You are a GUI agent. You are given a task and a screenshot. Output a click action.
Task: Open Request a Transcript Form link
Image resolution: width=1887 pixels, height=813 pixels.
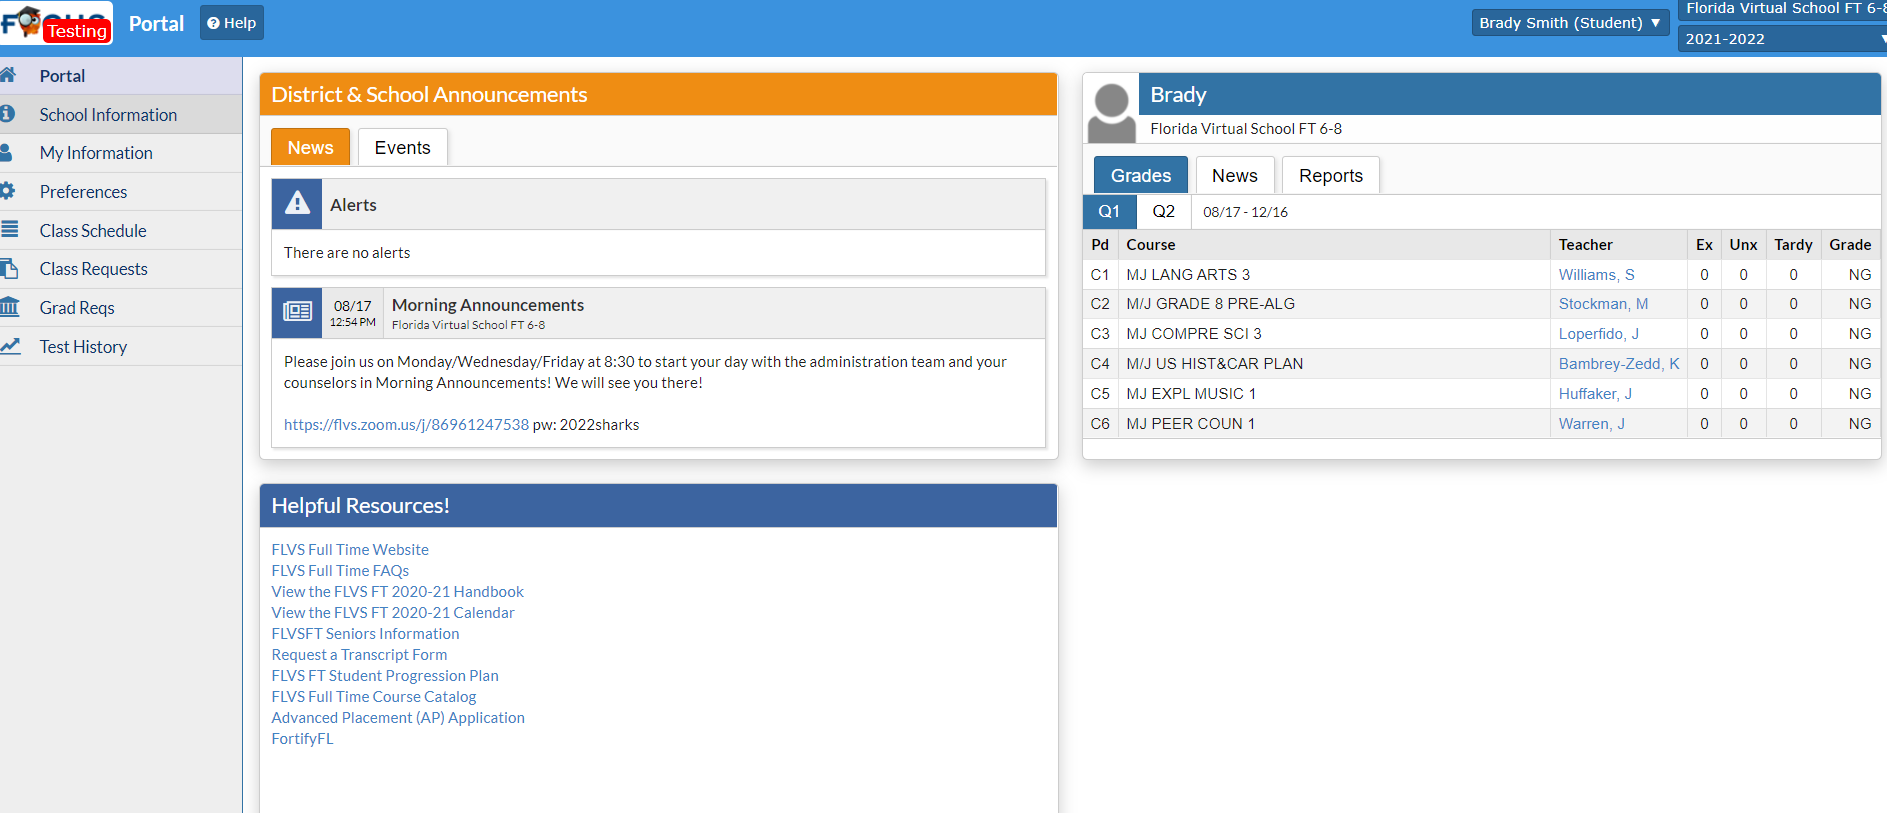tap(359, 655)
